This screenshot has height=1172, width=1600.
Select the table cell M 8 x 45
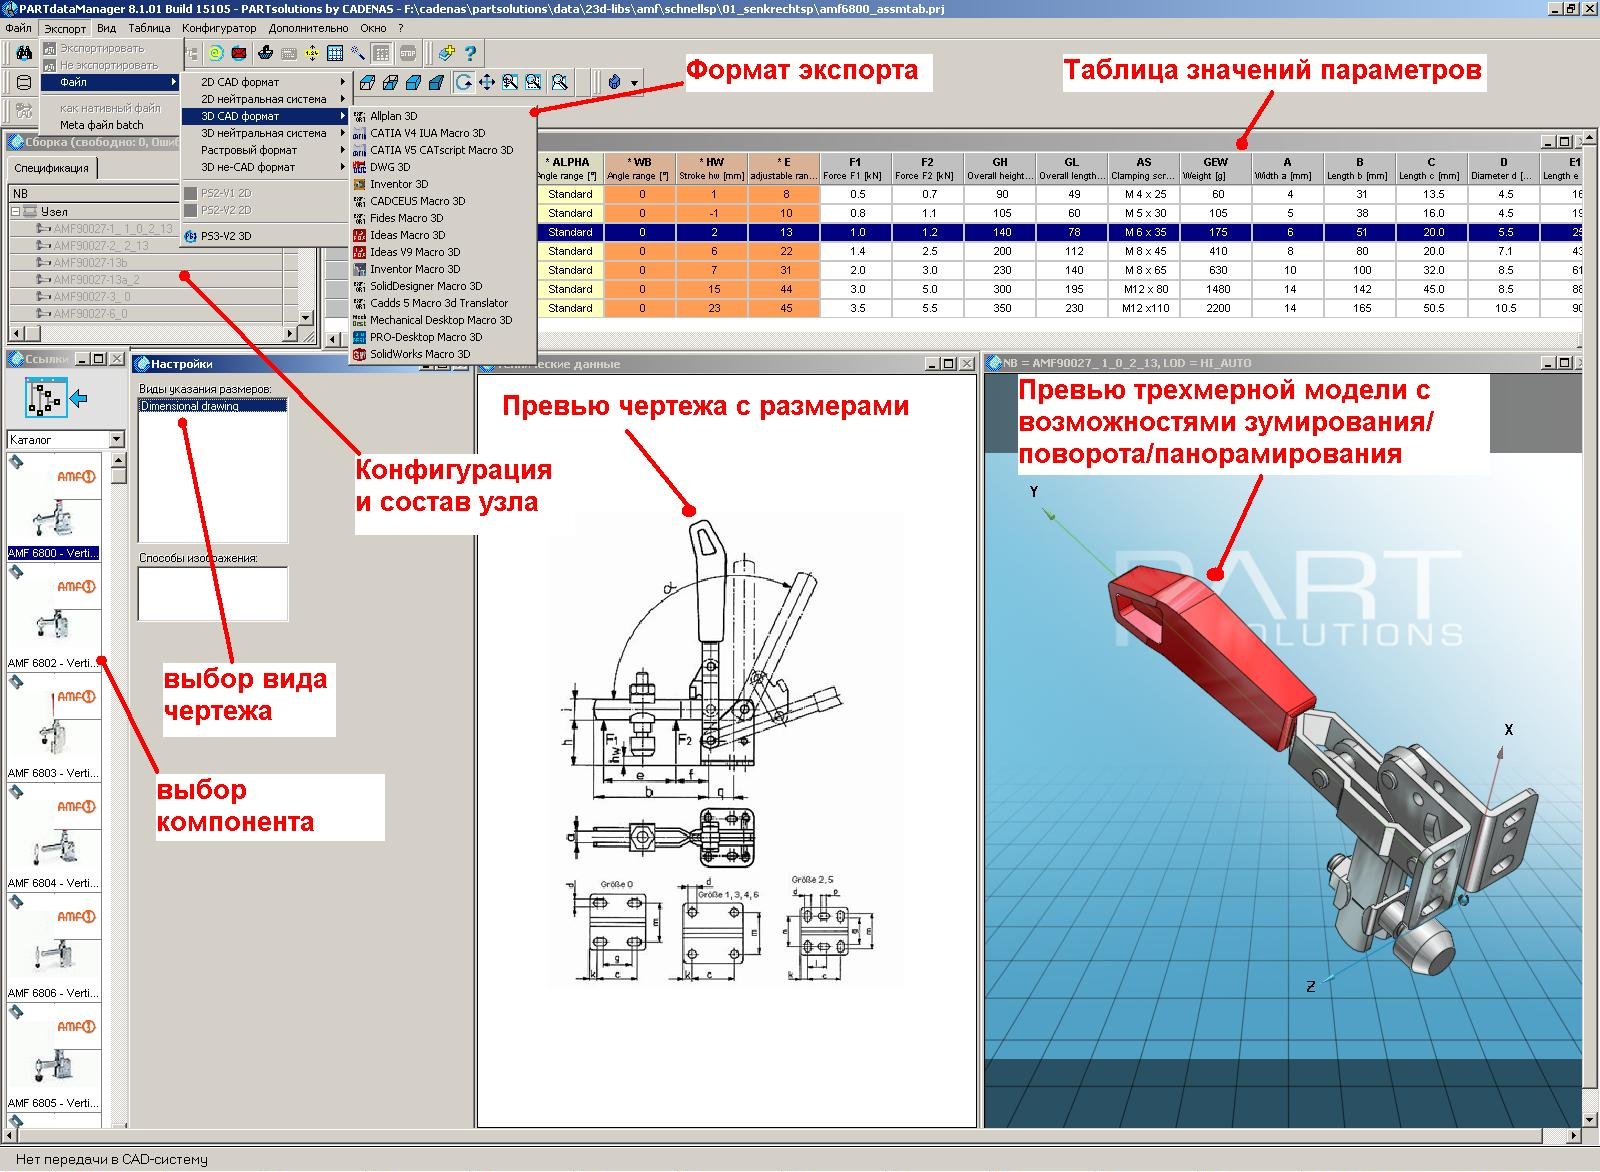tap(1144, 251)
